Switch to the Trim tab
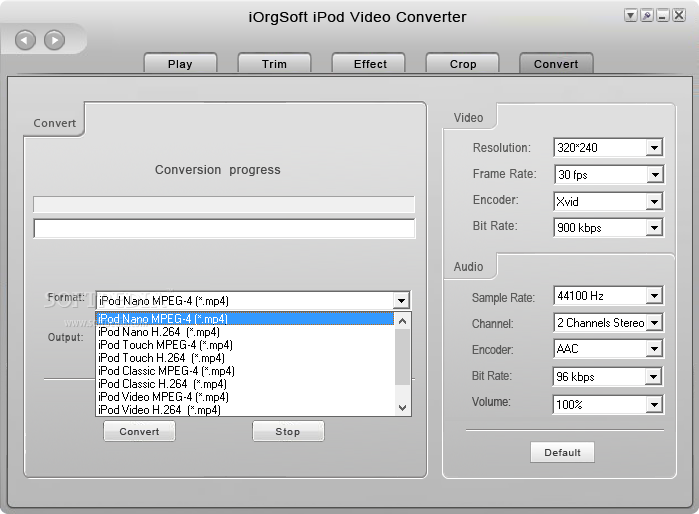 [x=274, y=64]
